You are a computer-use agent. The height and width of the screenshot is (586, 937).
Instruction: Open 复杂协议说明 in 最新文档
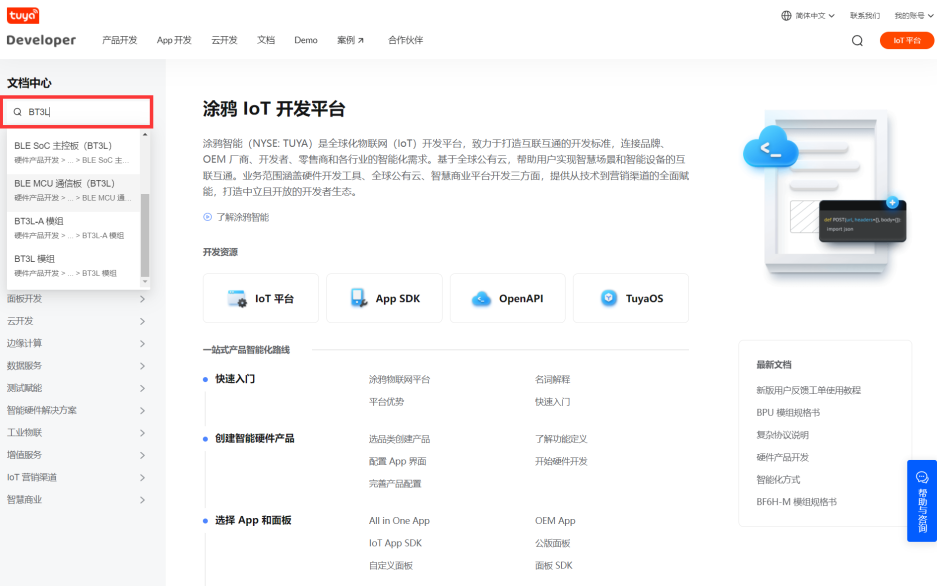[x=782, y=435]
